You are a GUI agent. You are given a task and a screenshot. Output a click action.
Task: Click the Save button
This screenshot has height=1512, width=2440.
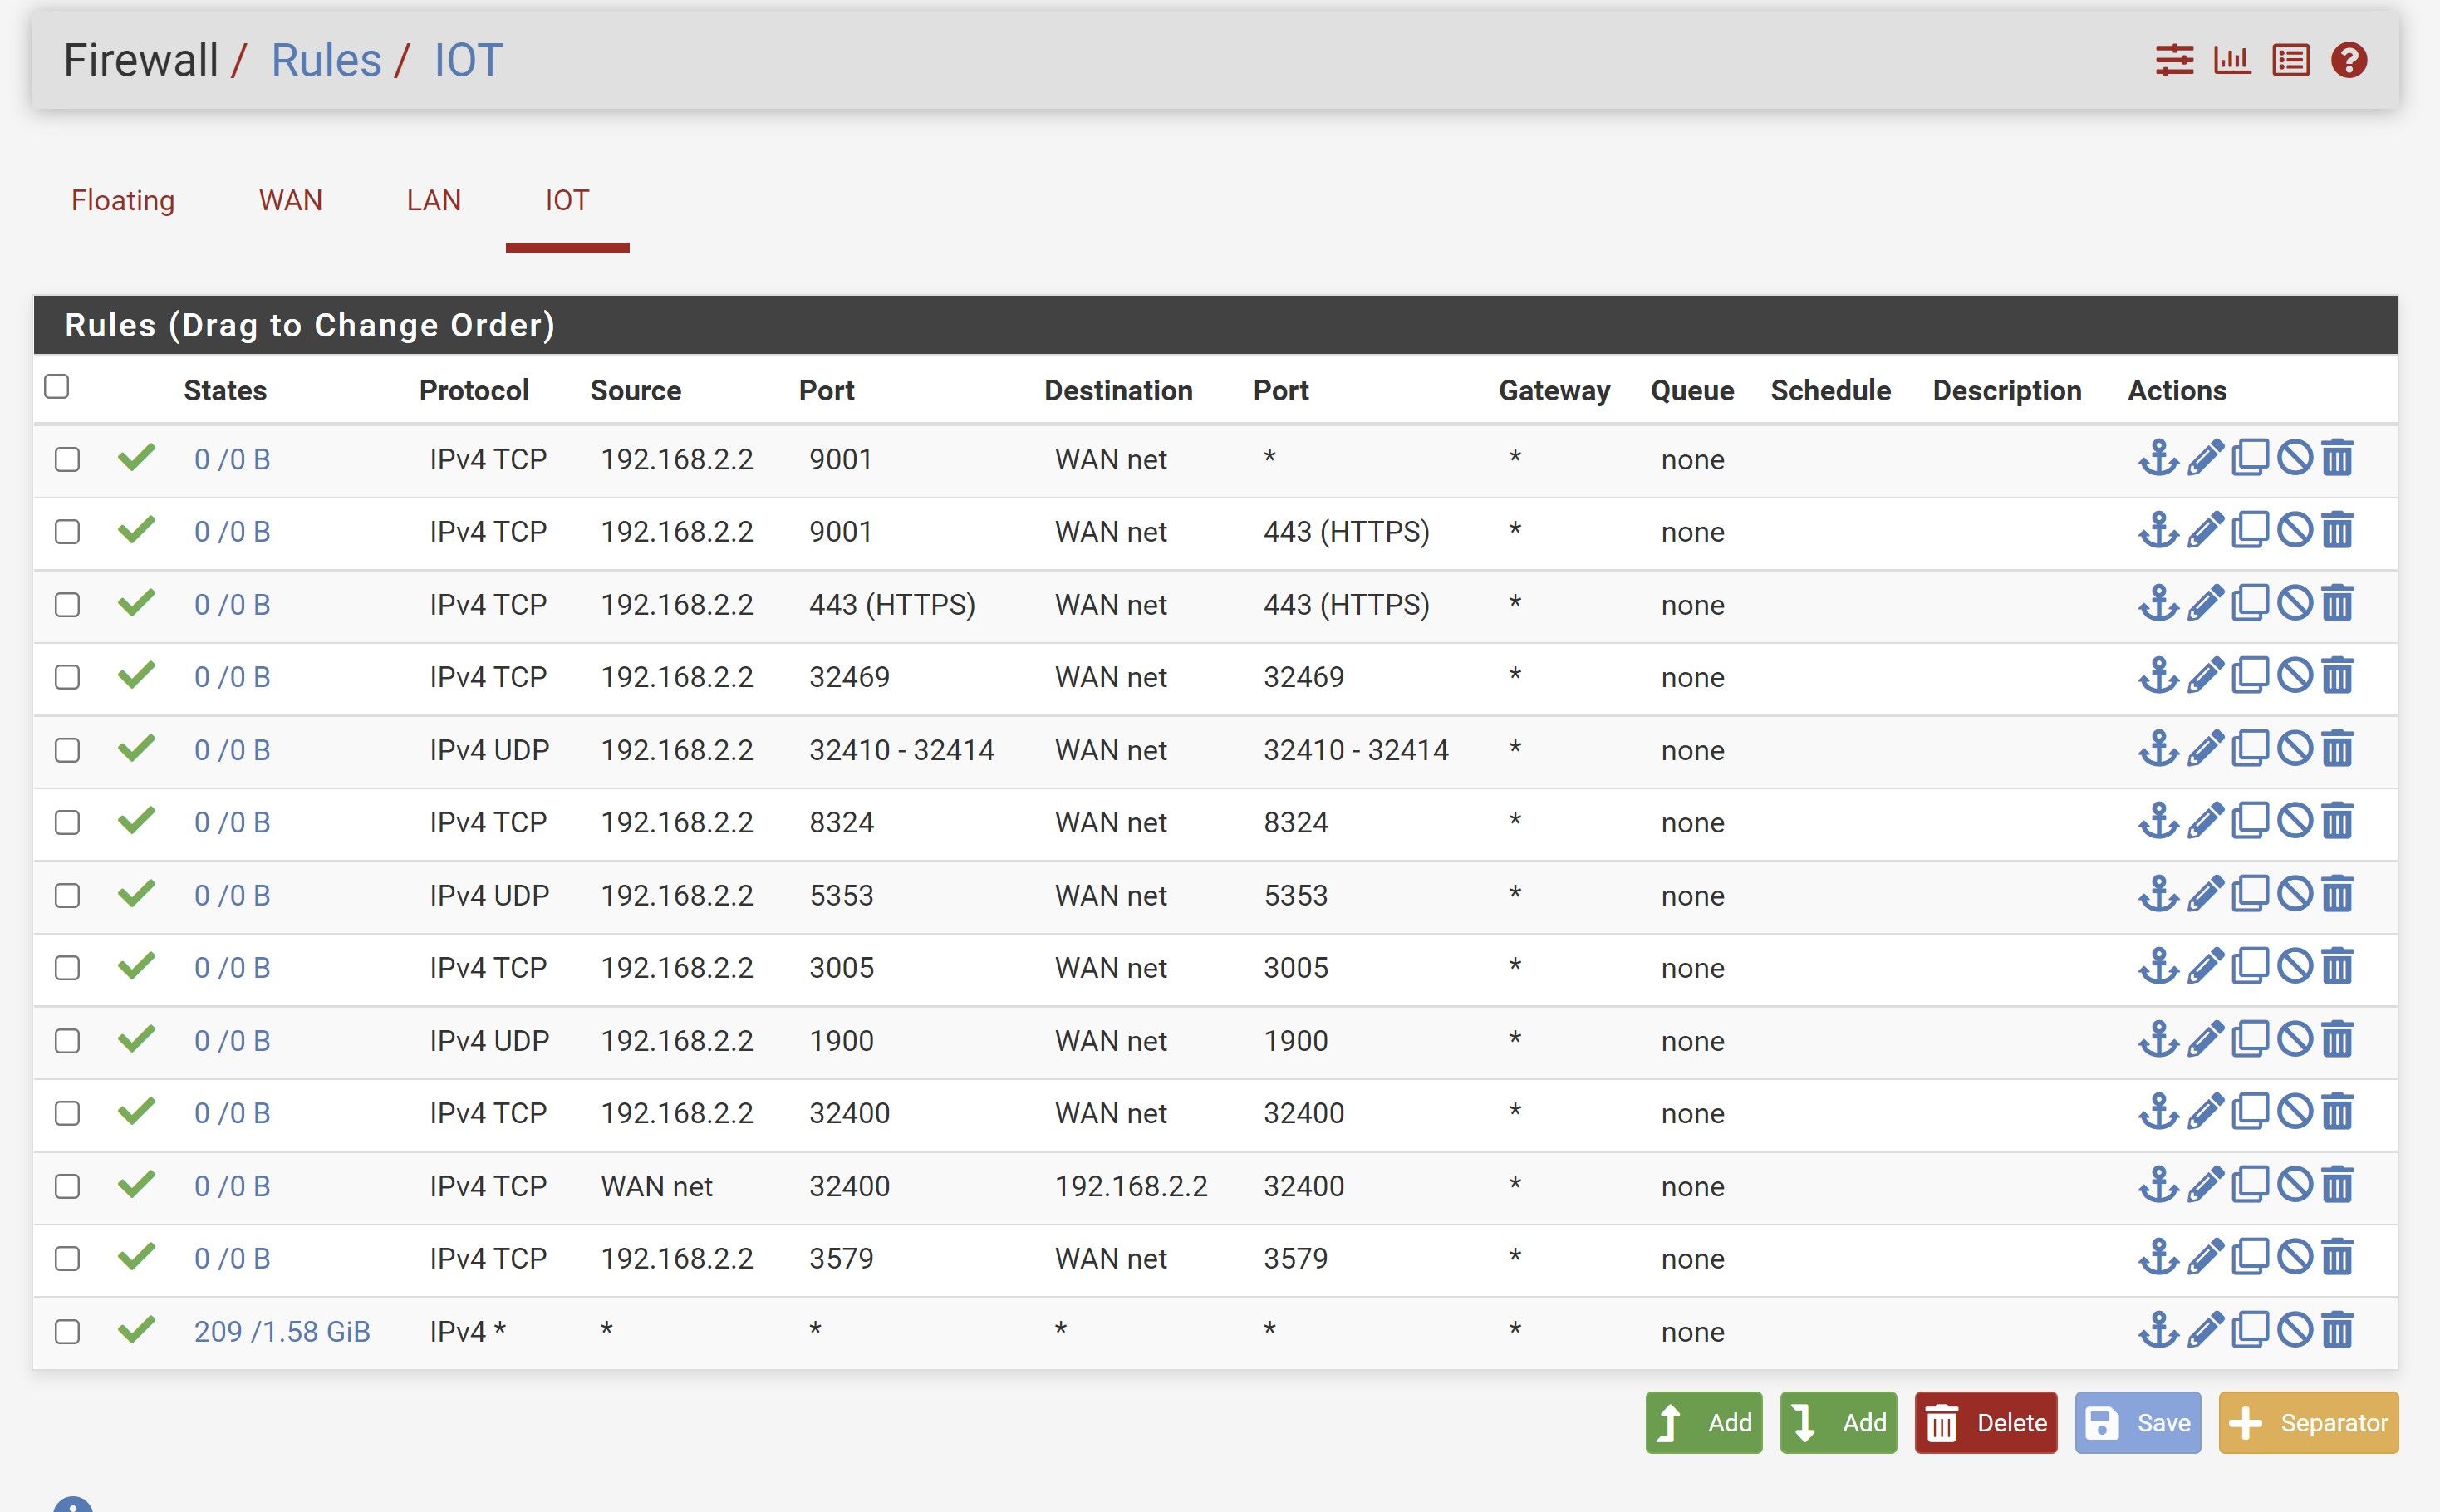coord(2138,1422)
